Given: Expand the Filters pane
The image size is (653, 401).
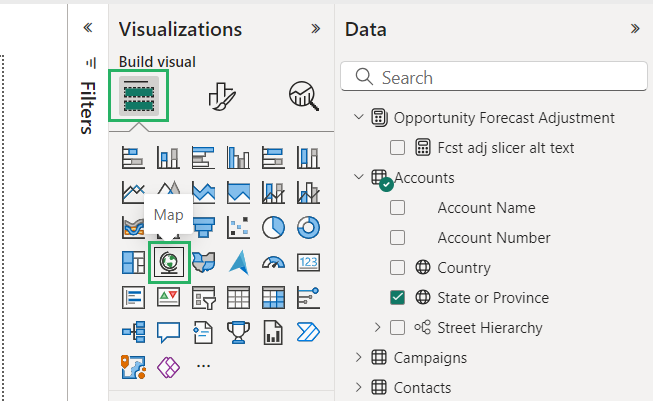Looking at the screenshot, I should point(87,29).
